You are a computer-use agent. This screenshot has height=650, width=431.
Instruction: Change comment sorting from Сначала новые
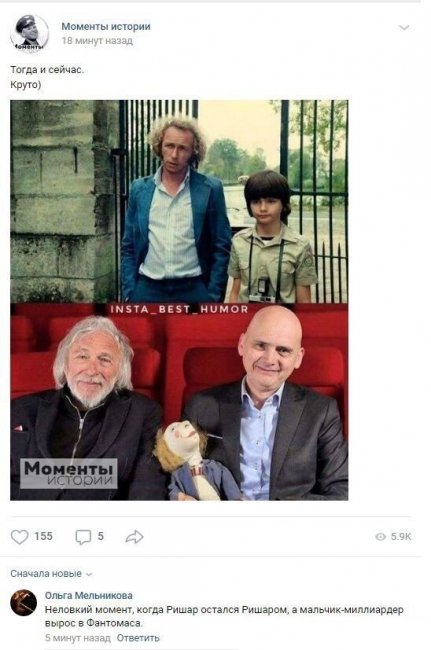click(x=51, y=574)
